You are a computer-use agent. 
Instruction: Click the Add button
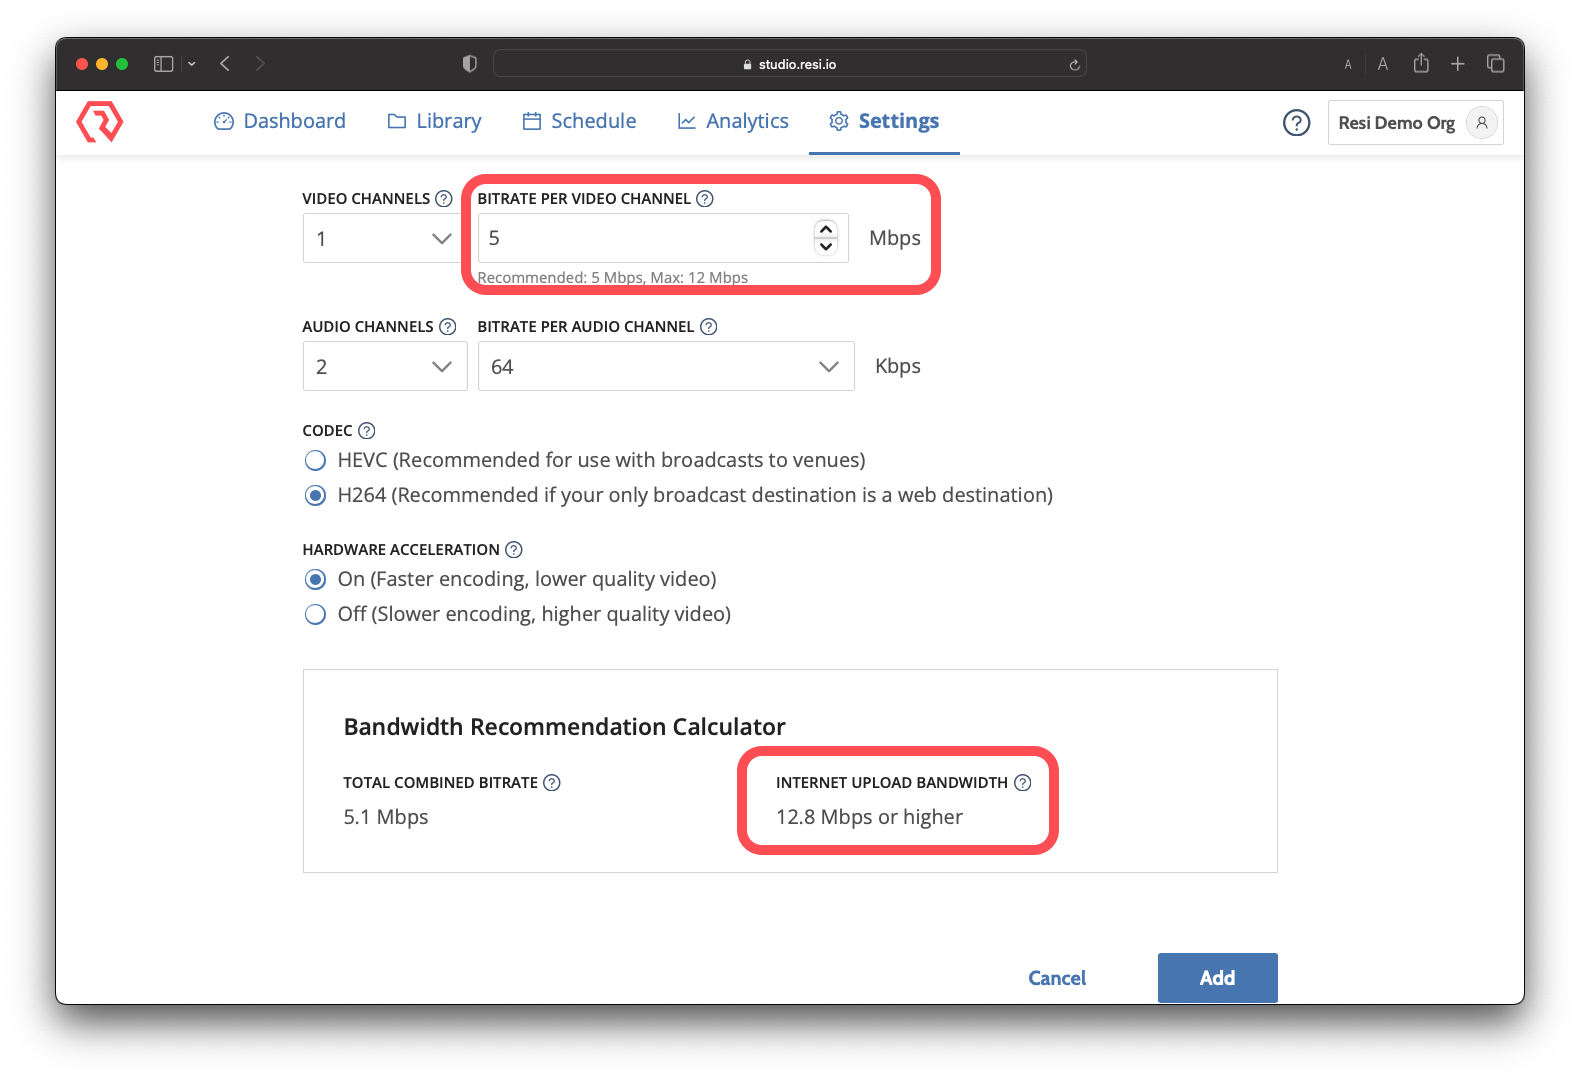(1217, 978)
